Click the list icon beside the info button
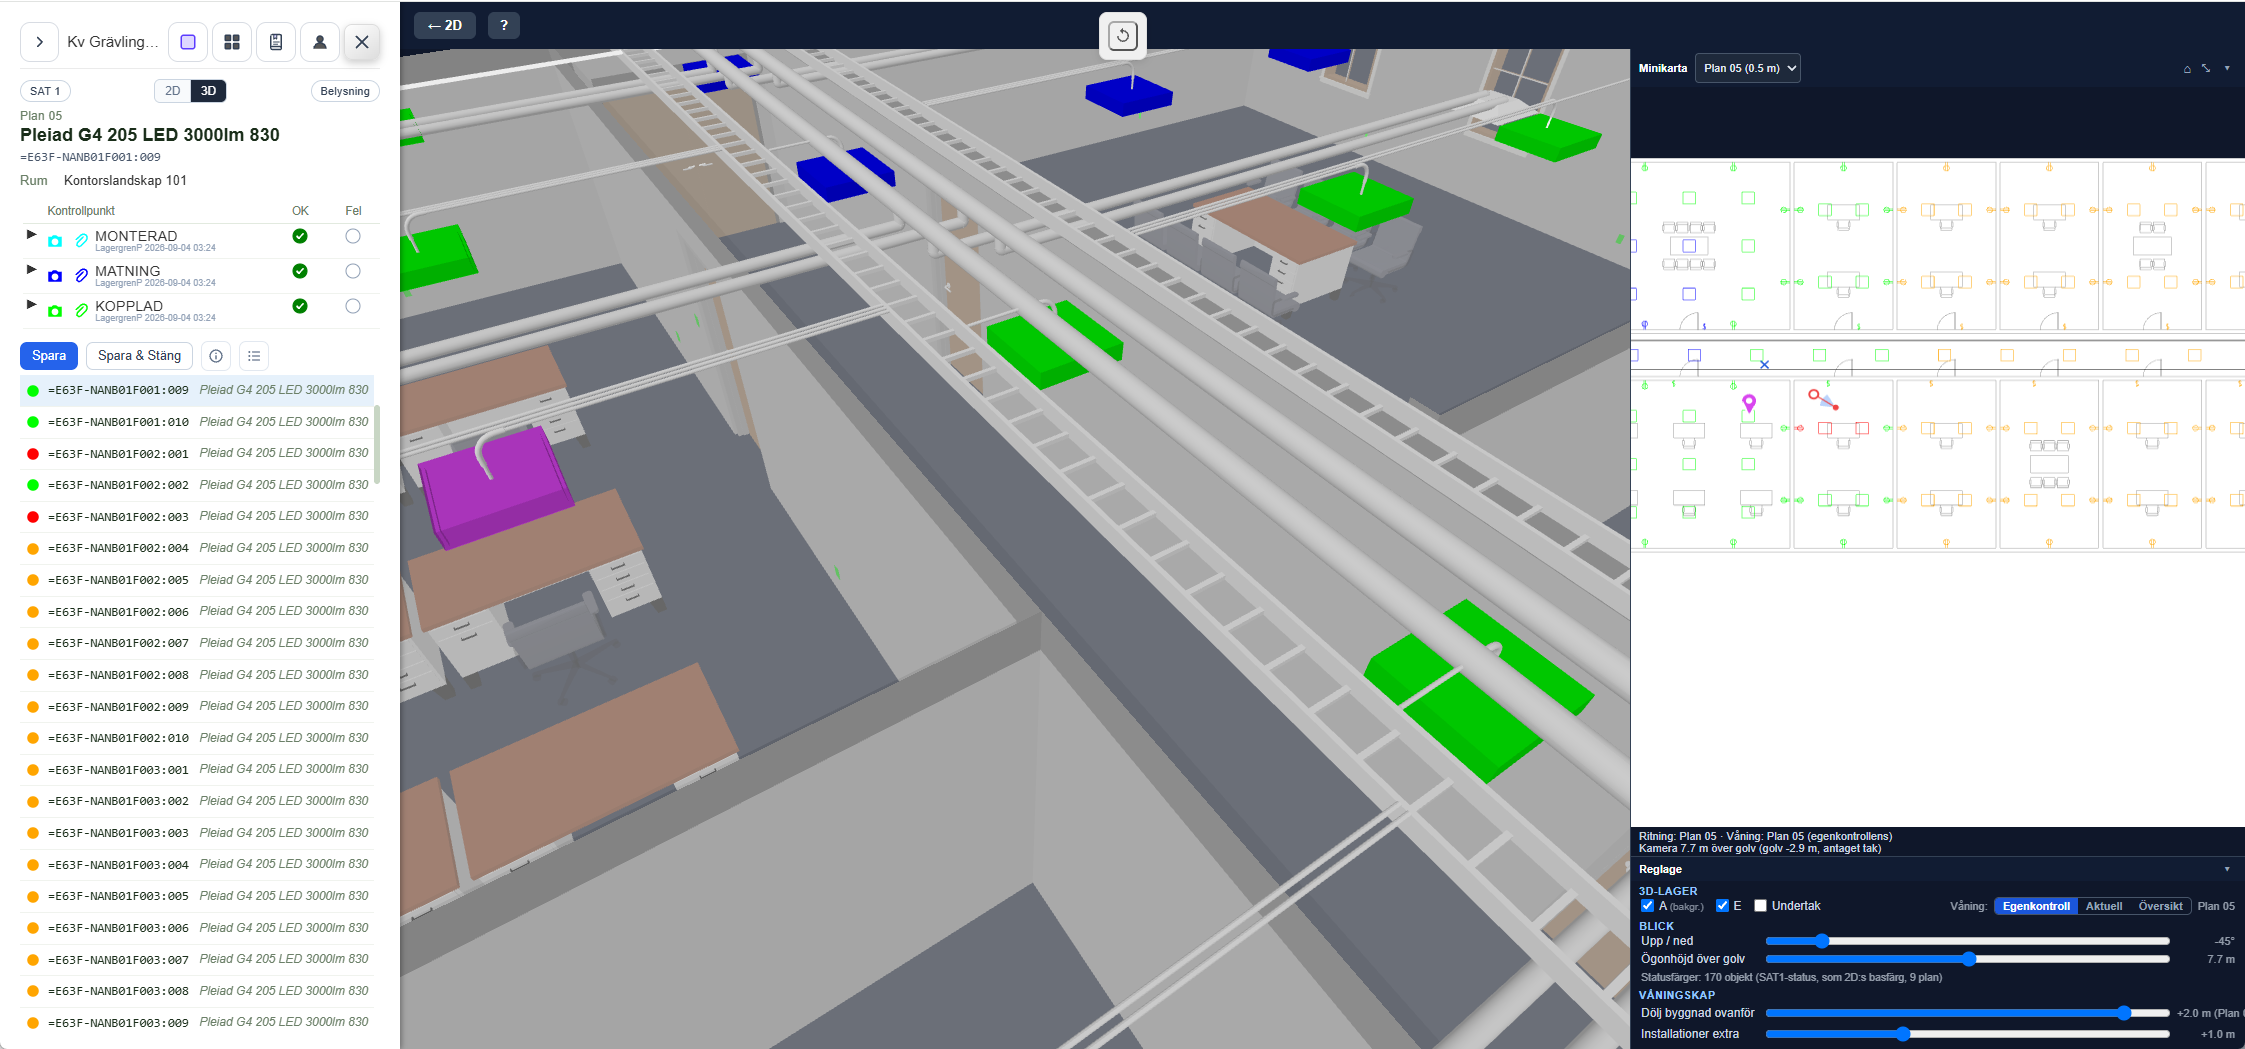The image size is (2245, 1049). pyautogui.click(x=254, y=356)
